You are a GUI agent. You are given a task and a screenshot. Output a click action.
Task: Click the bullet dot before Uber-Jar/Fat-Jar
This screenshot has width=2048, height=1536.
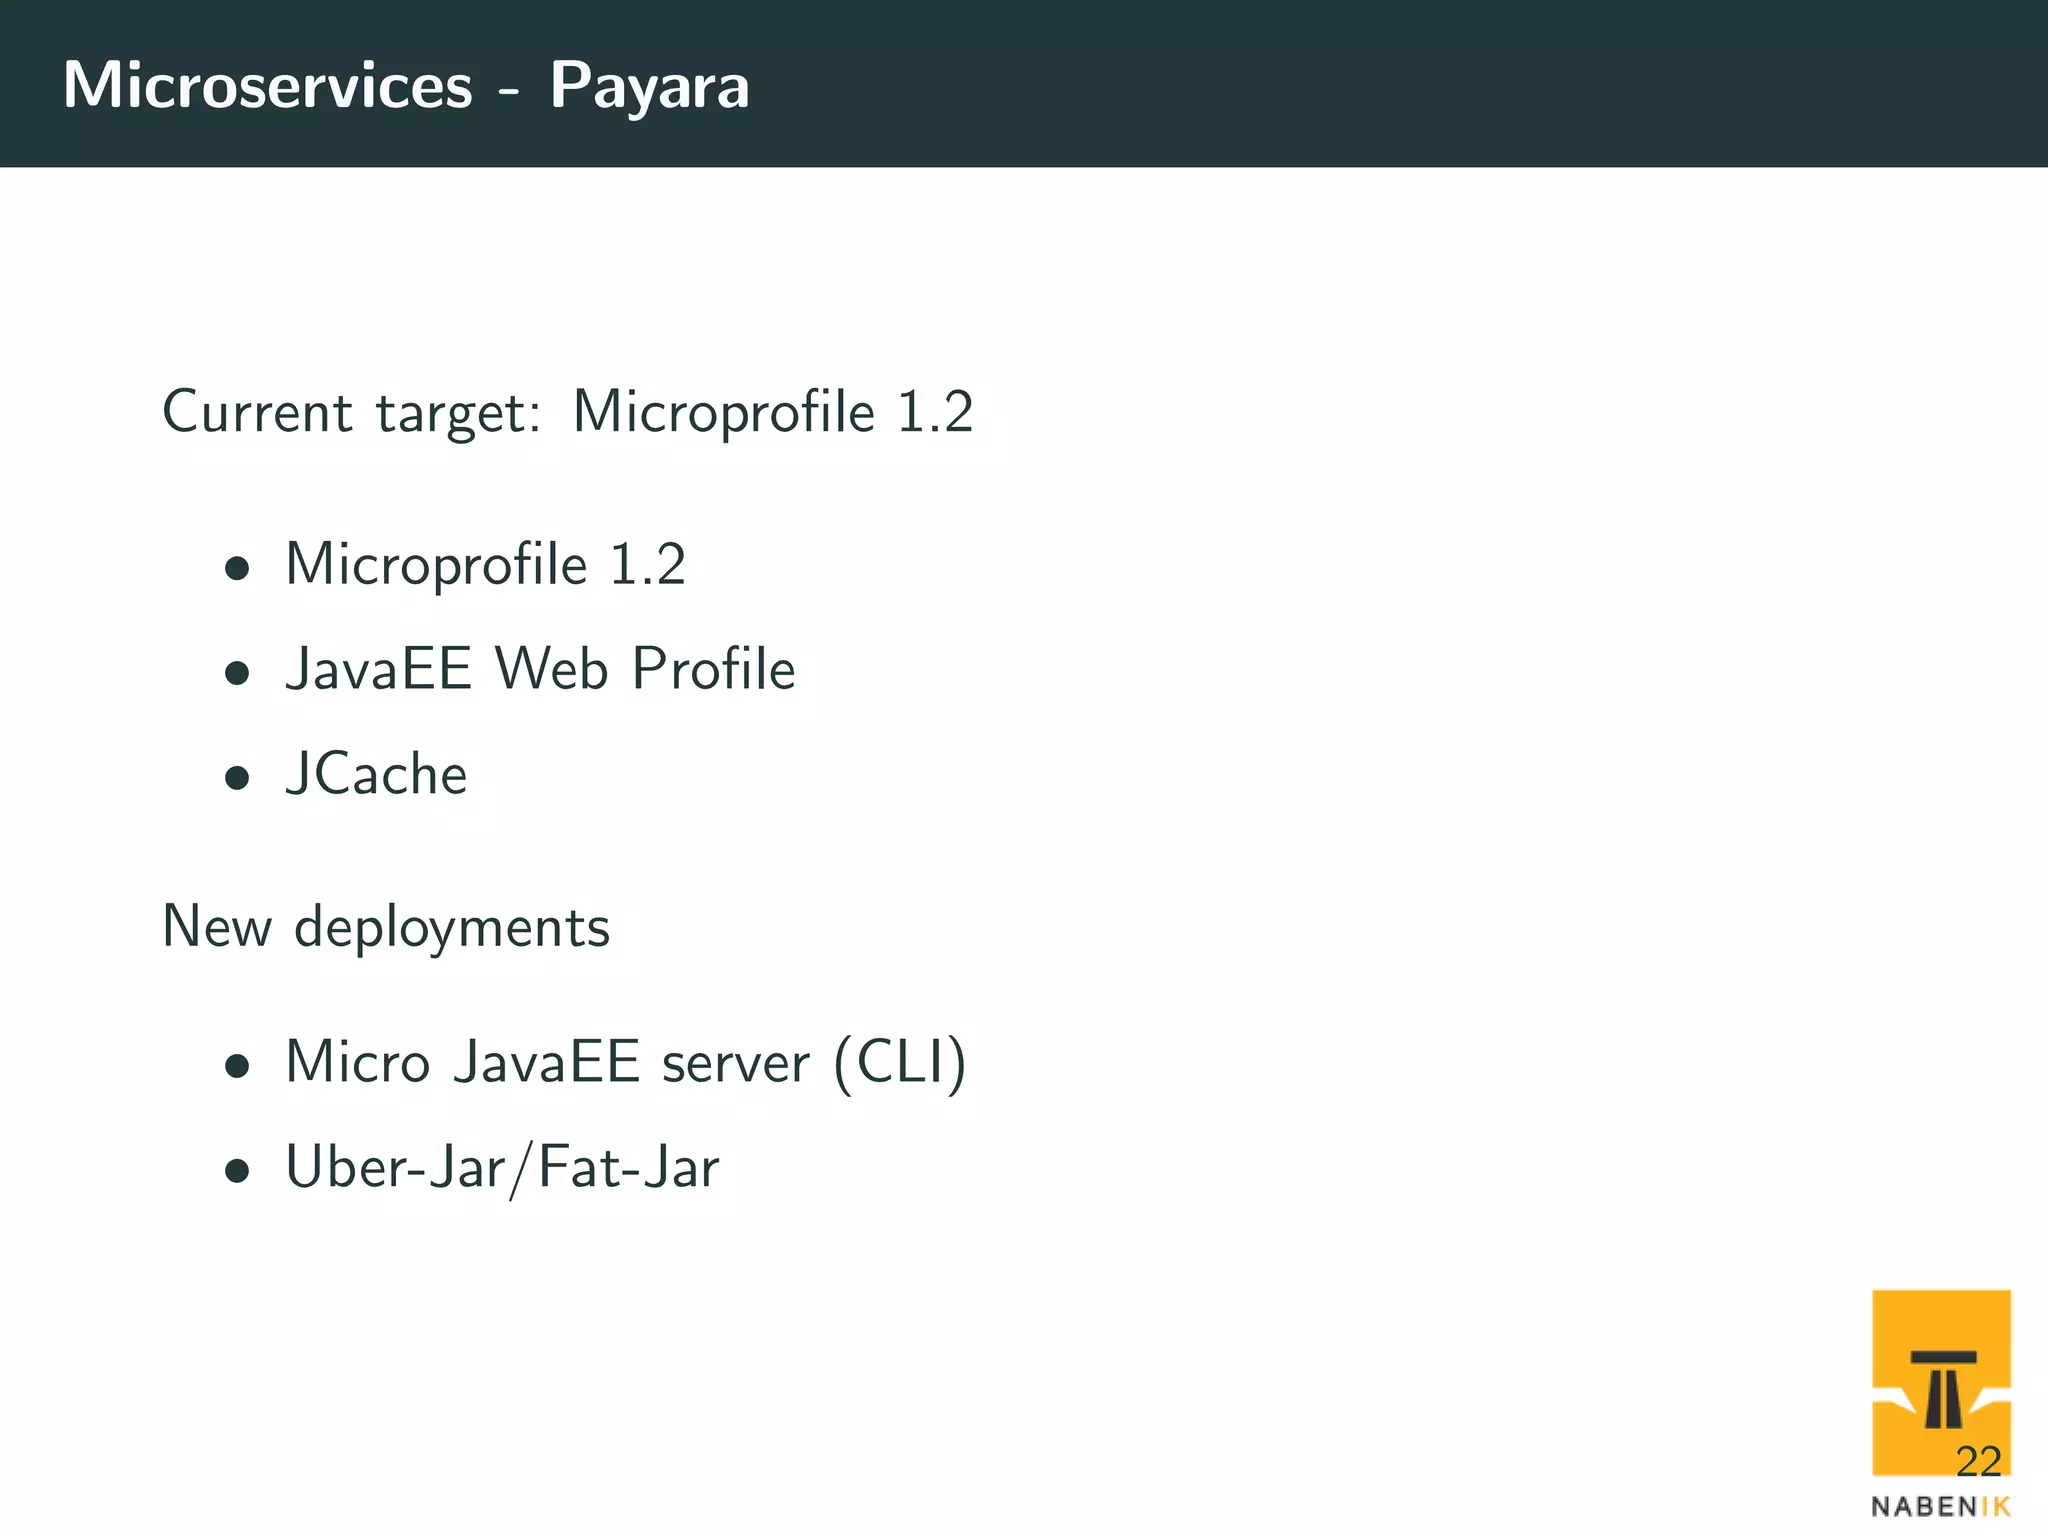point(237,1170)
